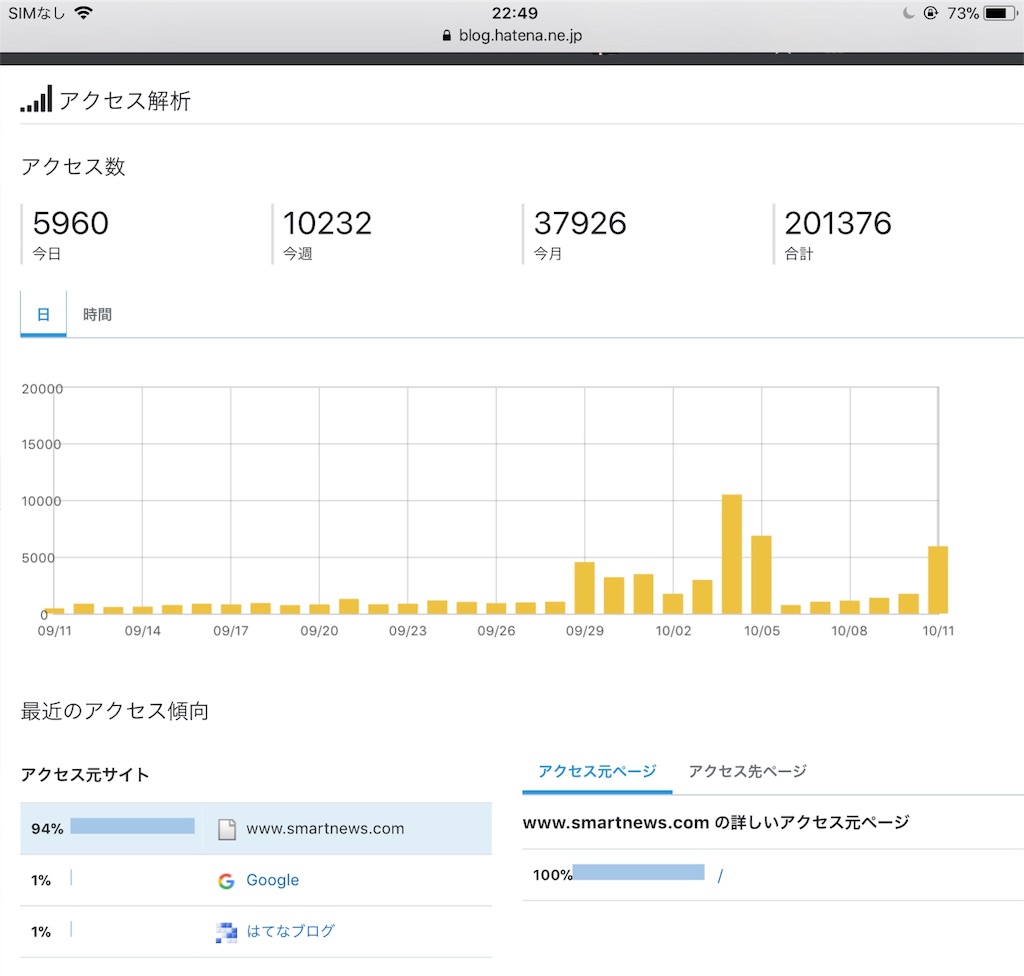
Task: Switch to the 時間 (hourly) tab
Action: point(97,314)
